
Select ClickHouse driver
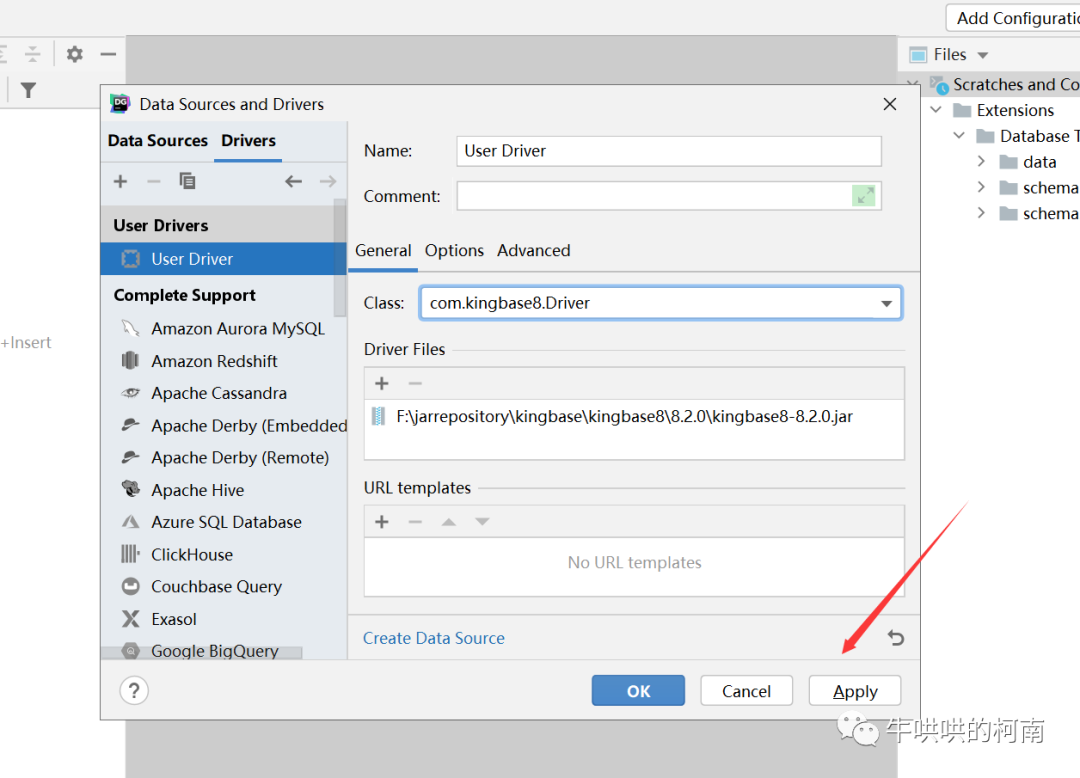(x=223, y=554)
